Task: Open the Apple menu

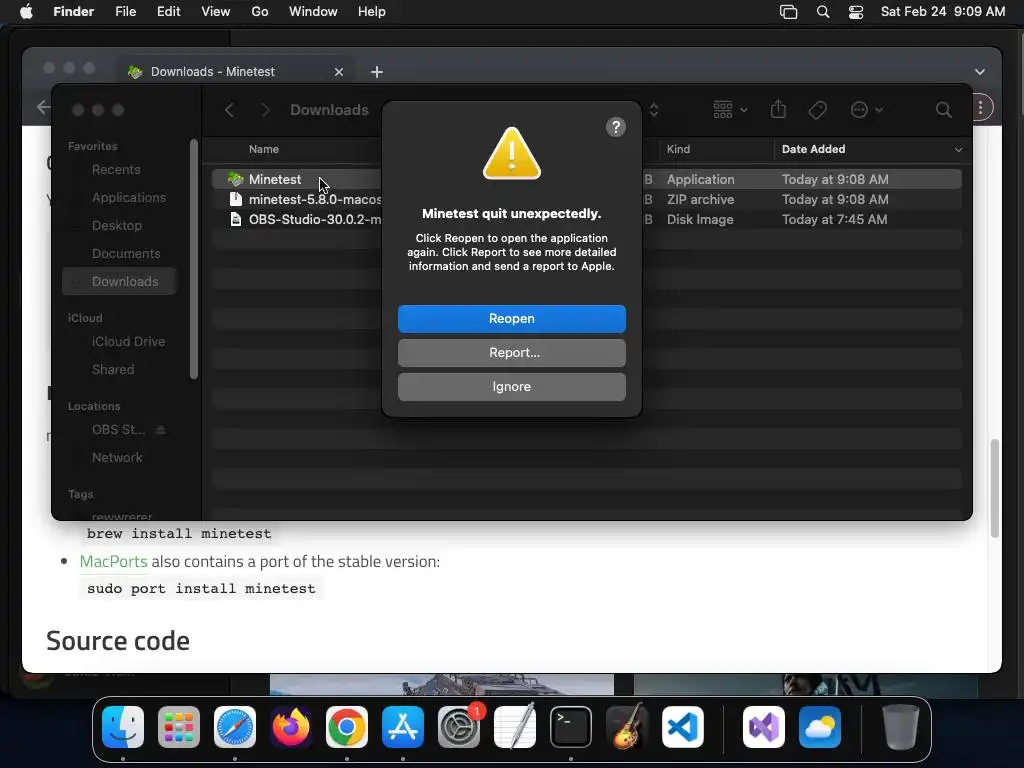Action: pos(26,12)
